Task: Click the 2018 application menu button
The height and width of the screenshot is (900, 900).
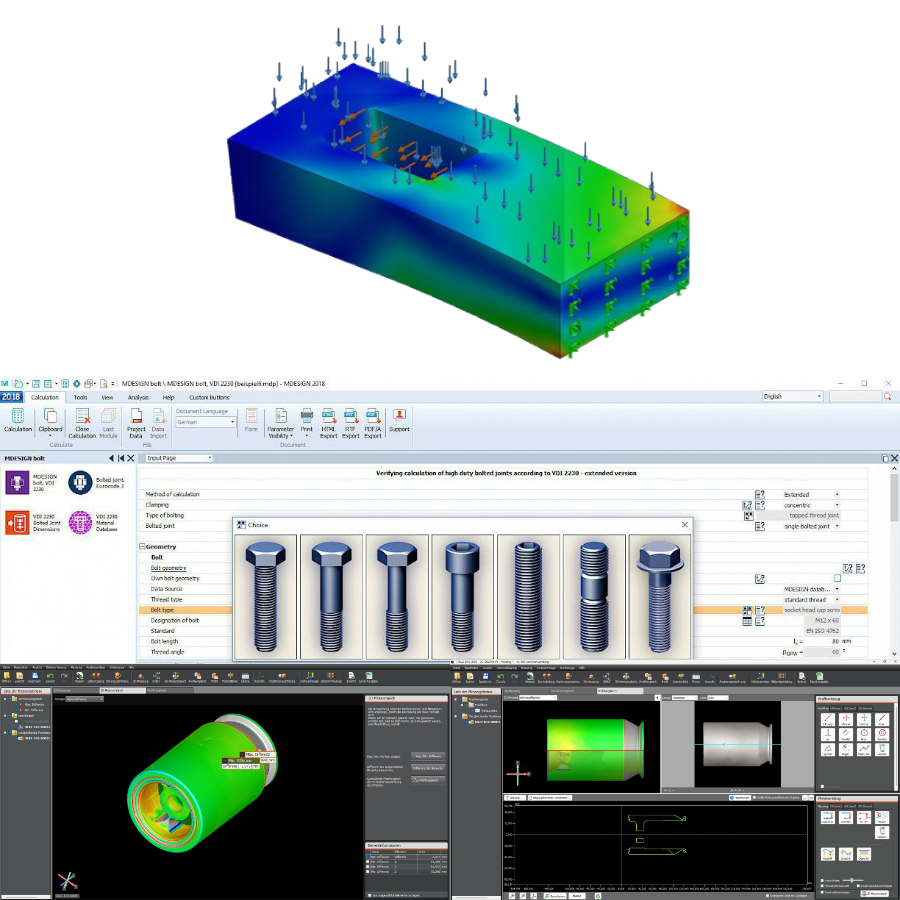Action: [11, 397]
